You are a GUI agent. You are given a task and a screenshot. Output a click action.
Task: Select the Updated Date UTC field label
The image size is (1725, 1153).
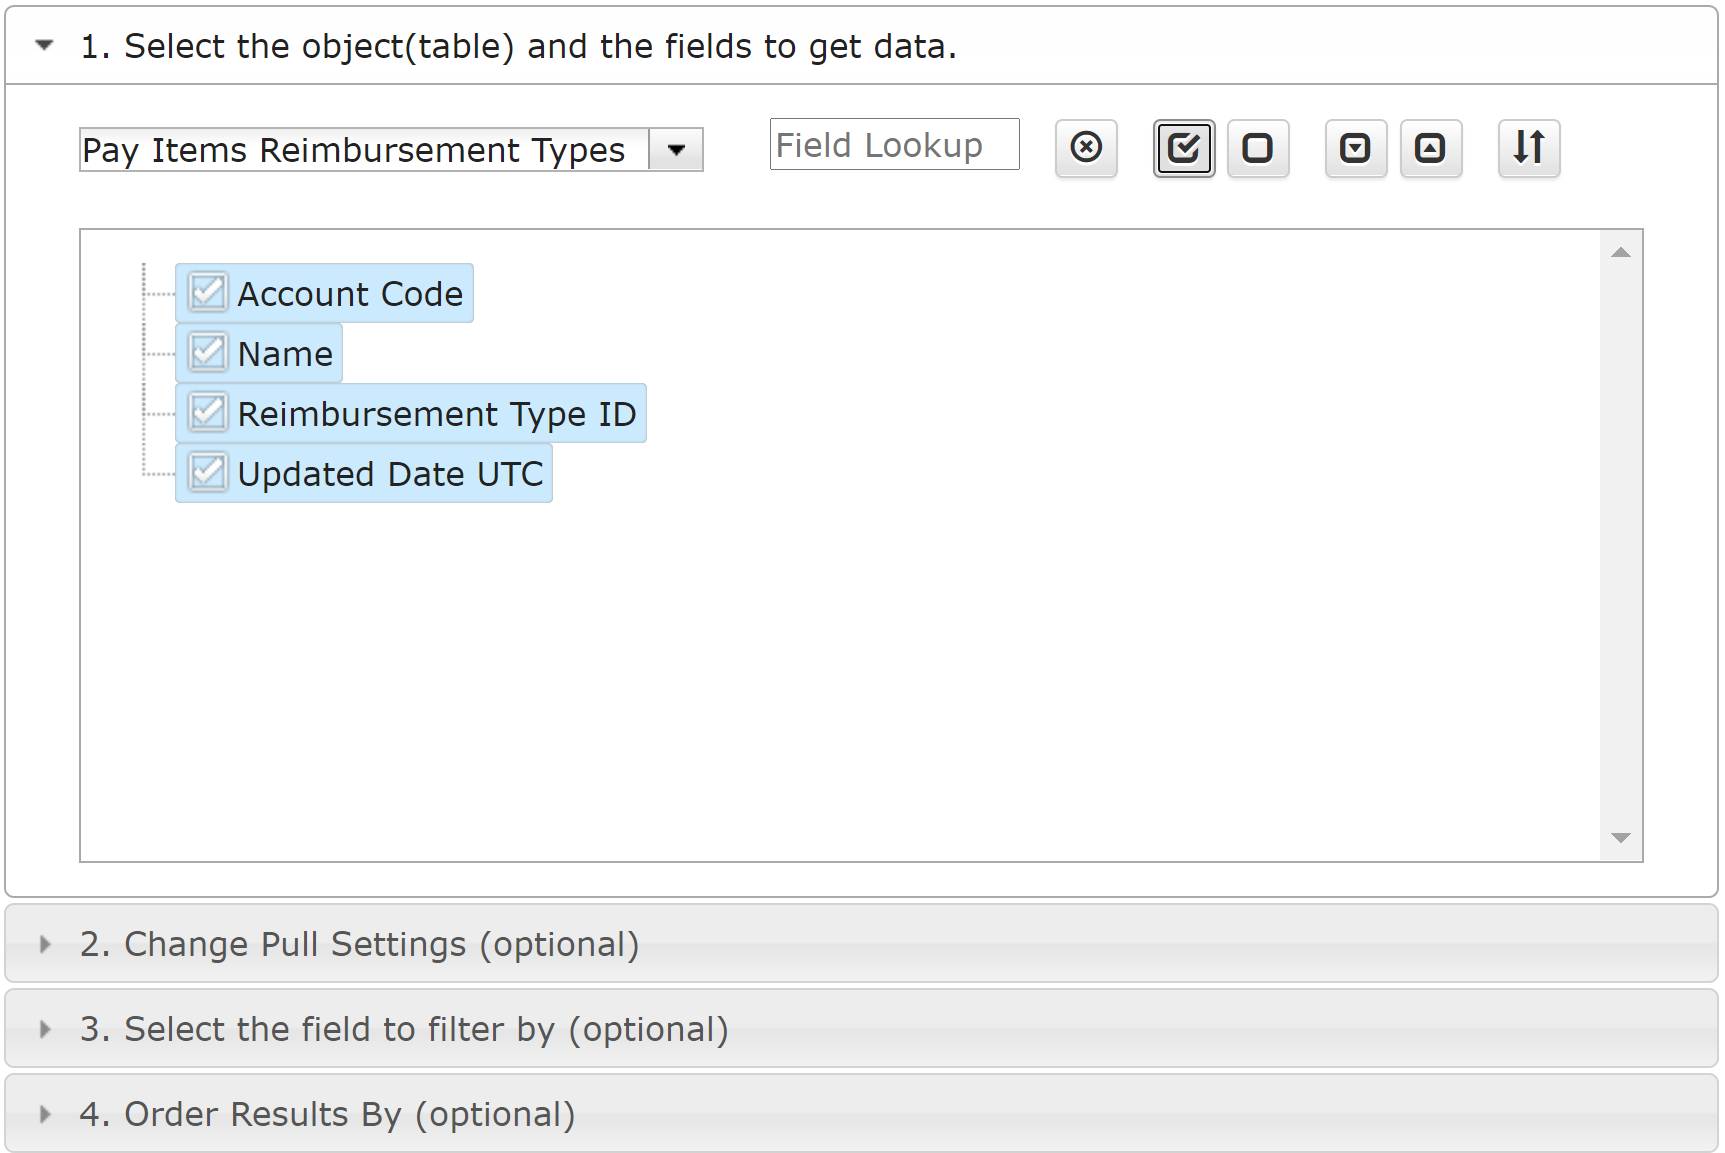(x=390, y=474)
